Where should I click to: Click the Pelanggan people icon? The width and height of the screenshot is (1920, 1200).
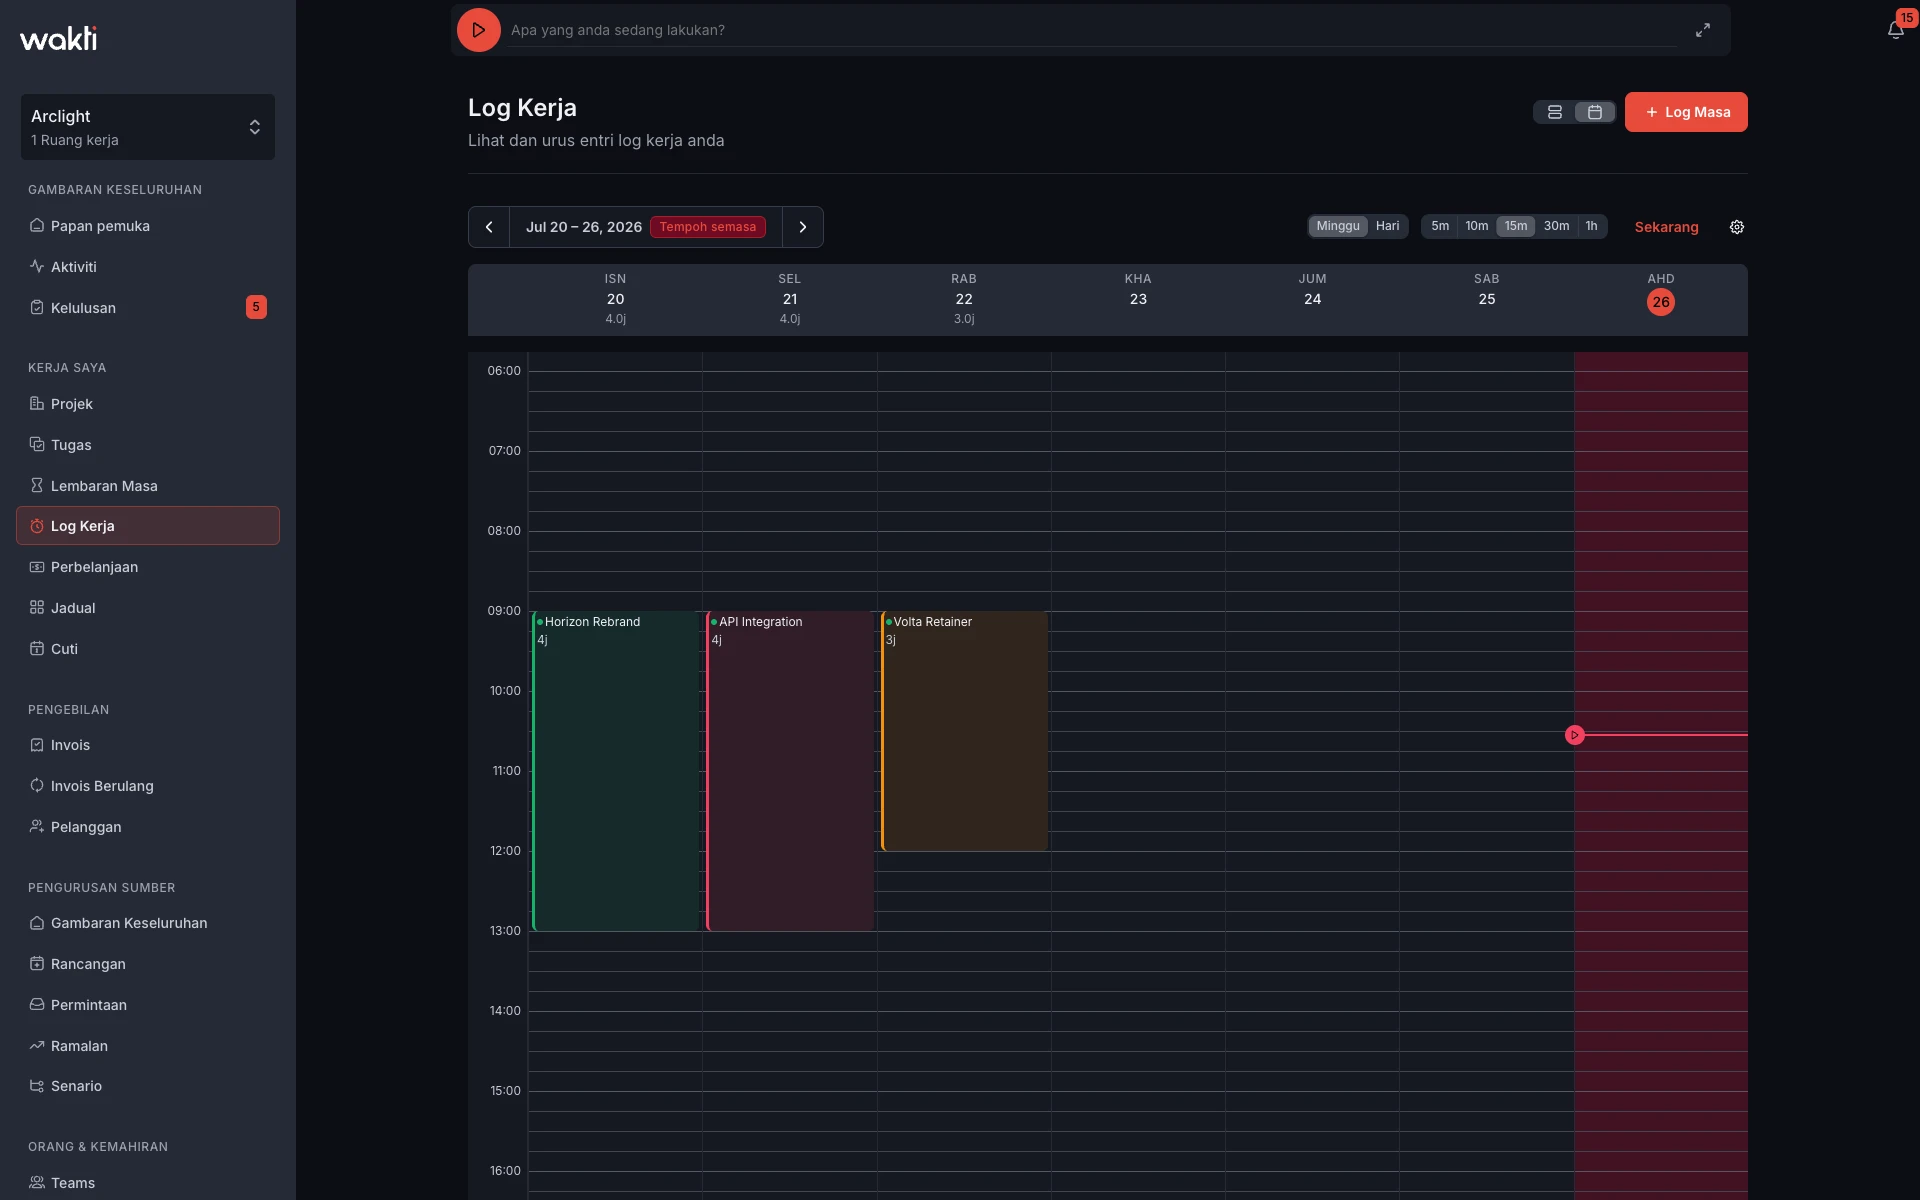coord(37,827)
